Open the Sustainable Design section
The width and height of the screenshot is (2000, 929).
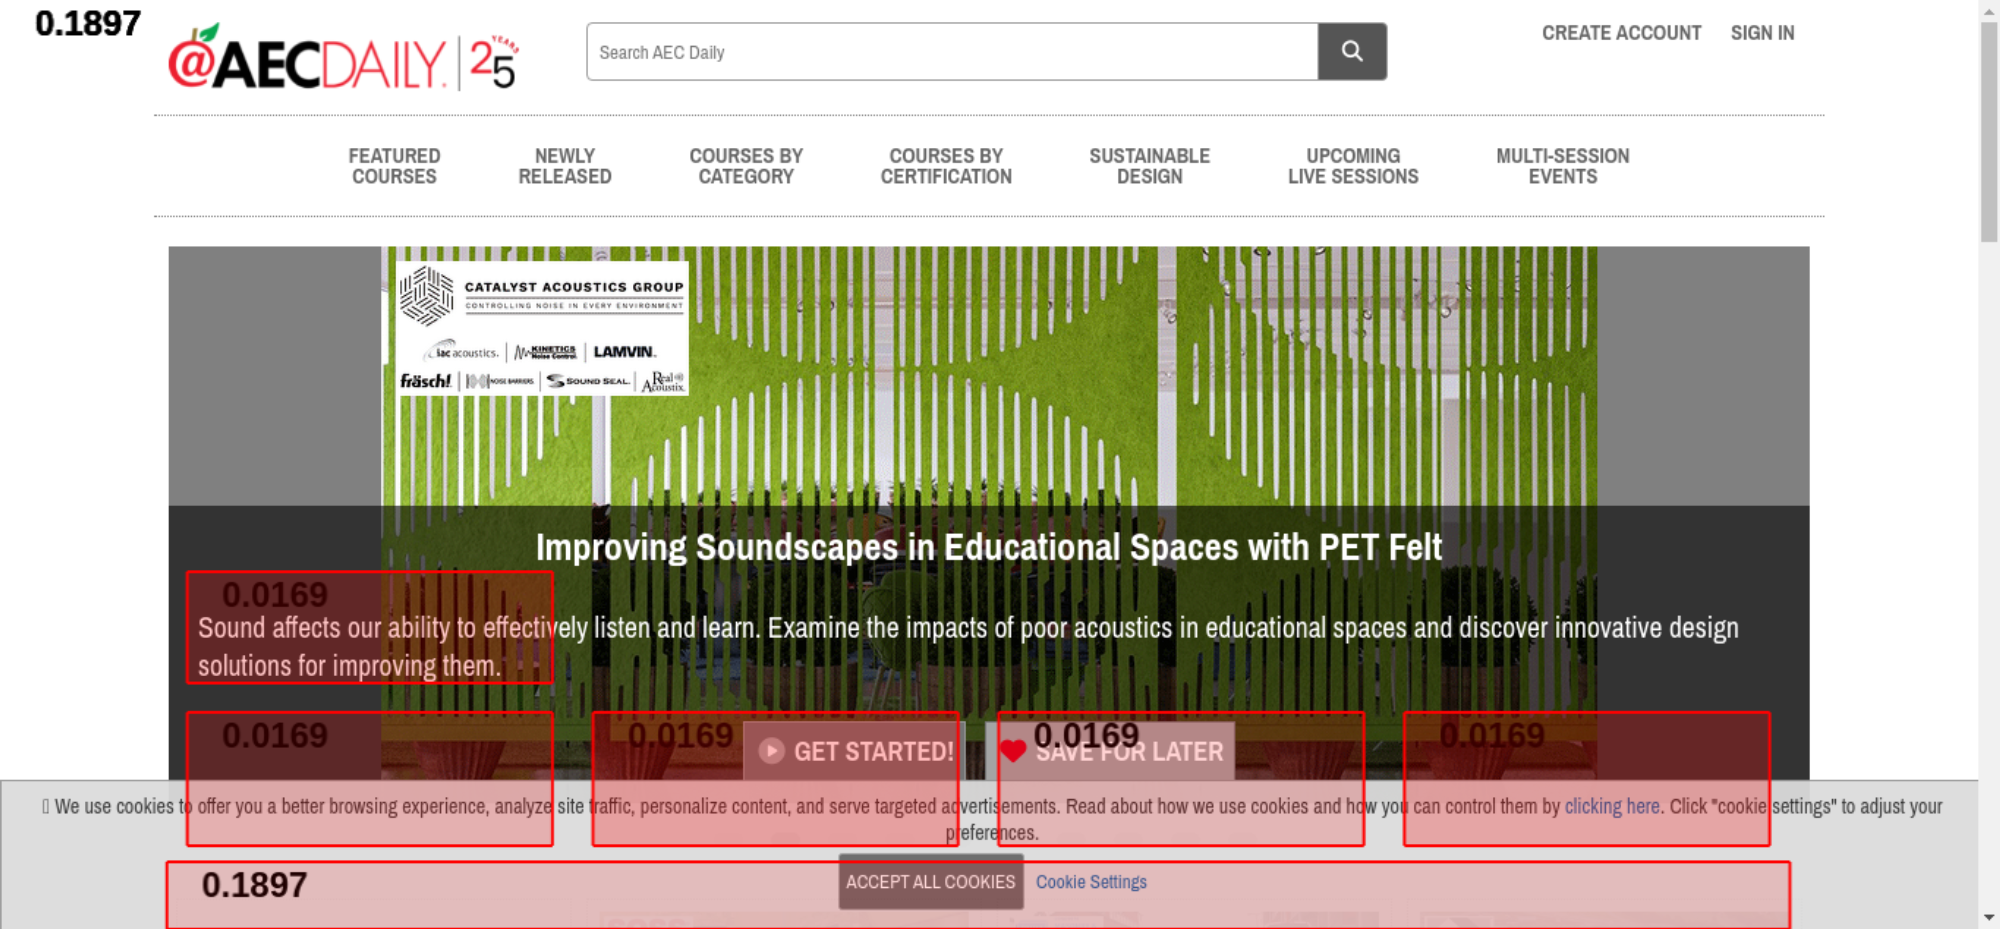click(x=1149, y=166)
